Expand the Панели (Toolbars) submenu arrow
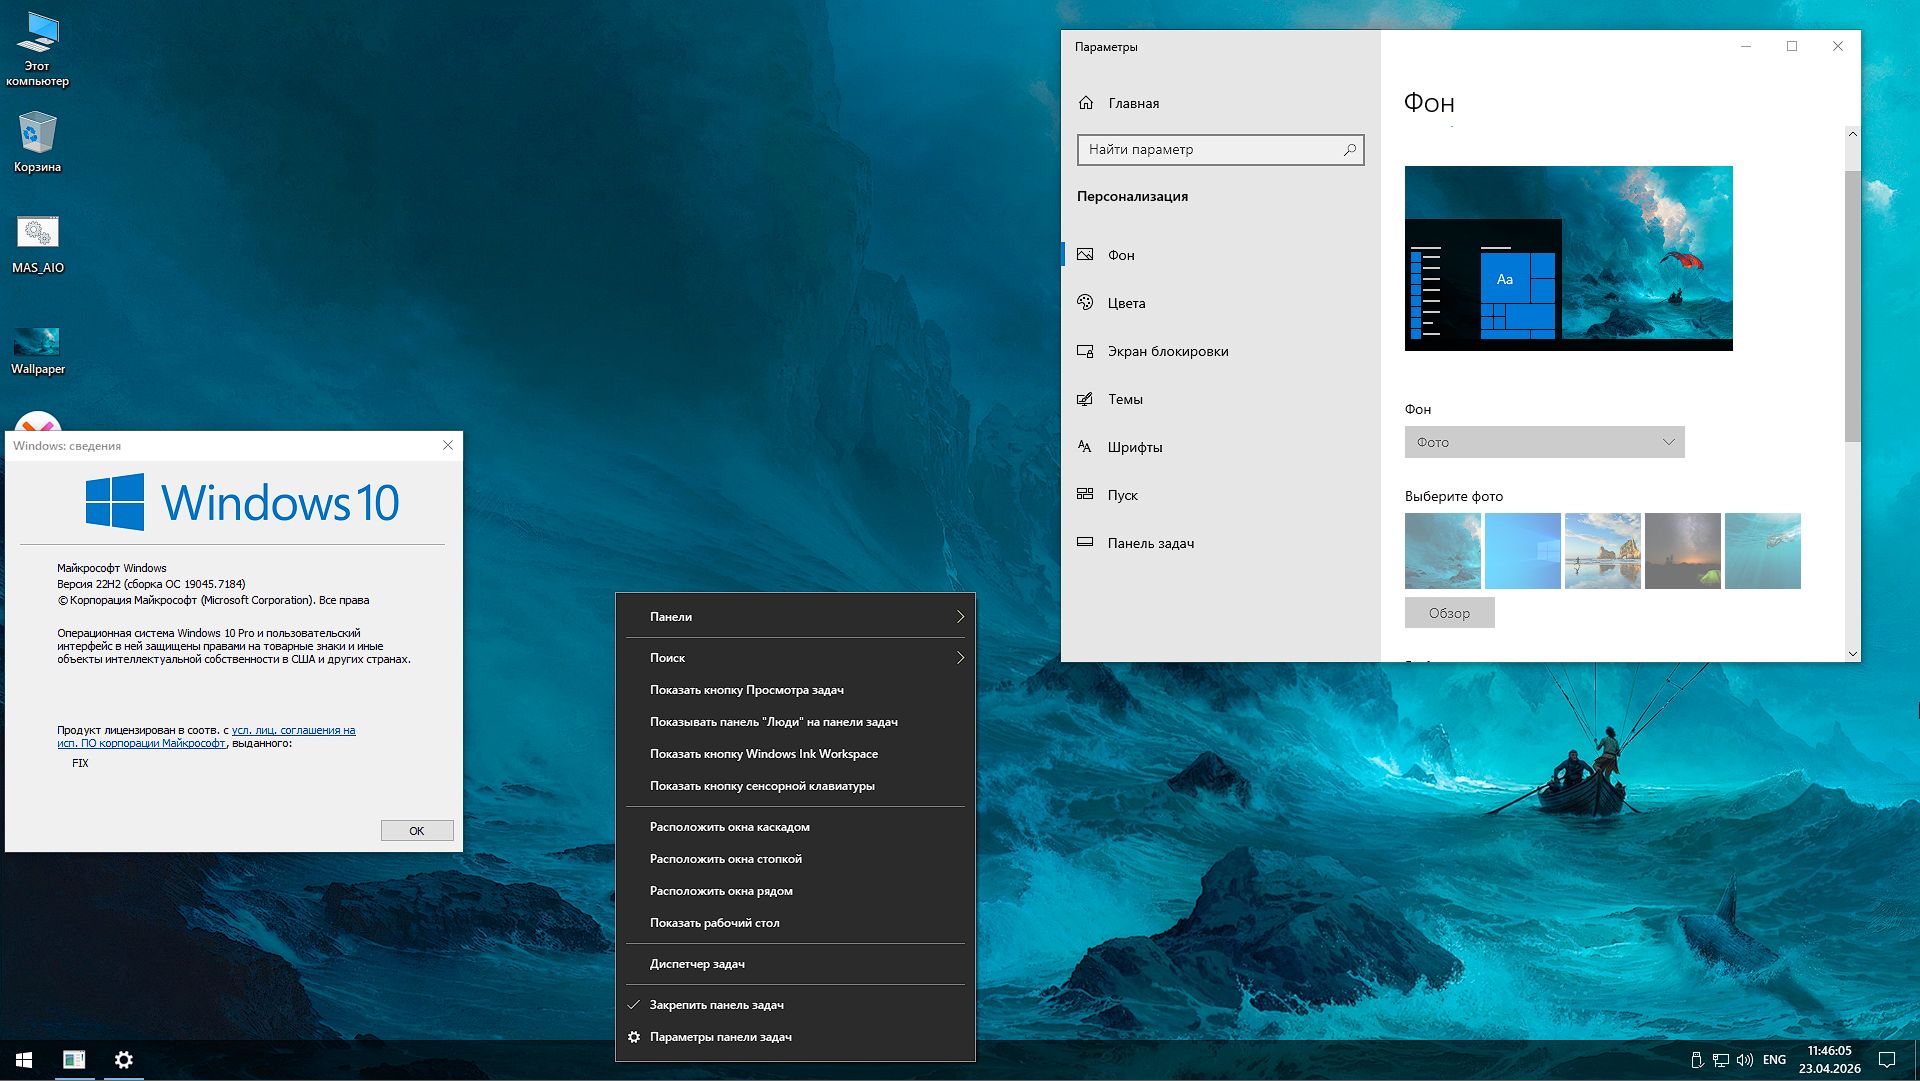This screenshot has width=1920, height=1081. pos(960,617)
